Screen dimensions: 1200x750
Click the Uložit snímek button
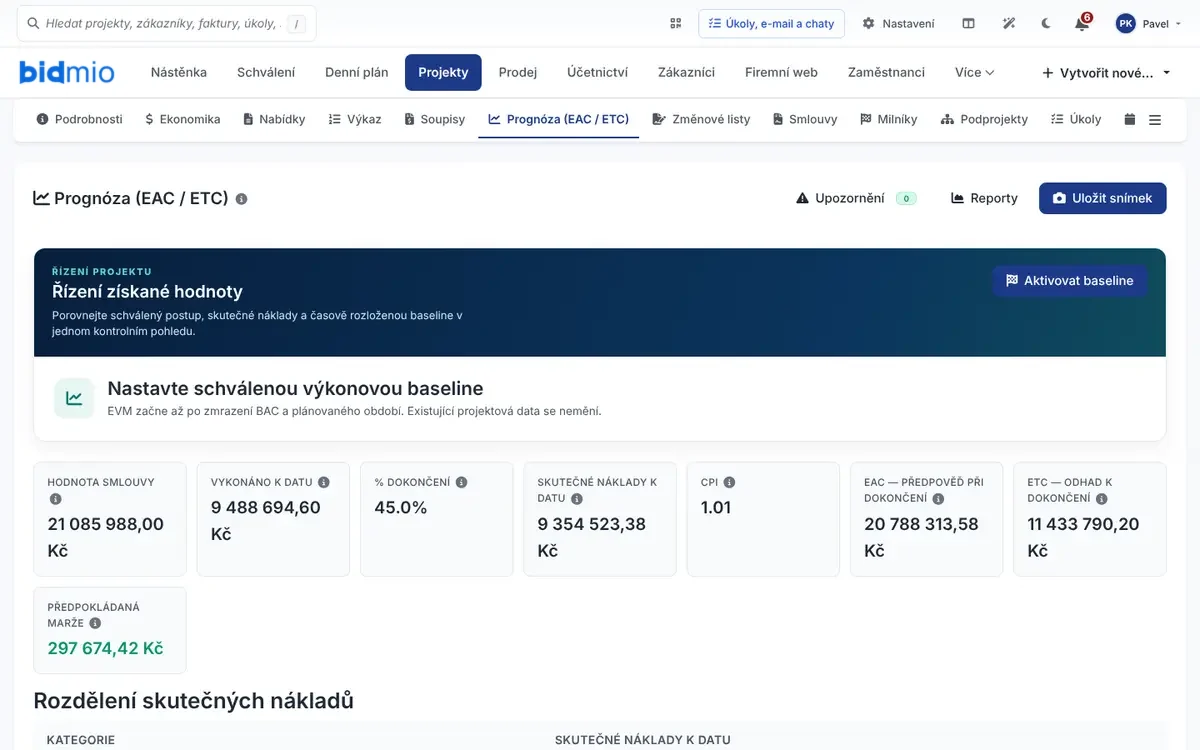coord(1103,198)
